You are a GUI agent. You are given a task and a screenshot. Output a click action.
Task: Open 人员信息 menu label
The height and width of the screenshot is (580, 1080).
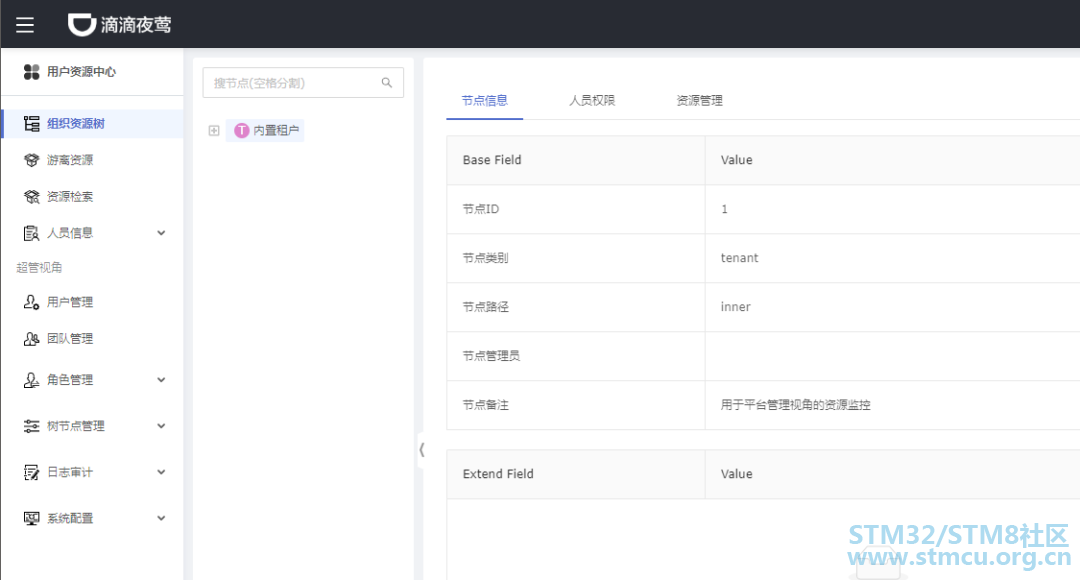(70, 233)
